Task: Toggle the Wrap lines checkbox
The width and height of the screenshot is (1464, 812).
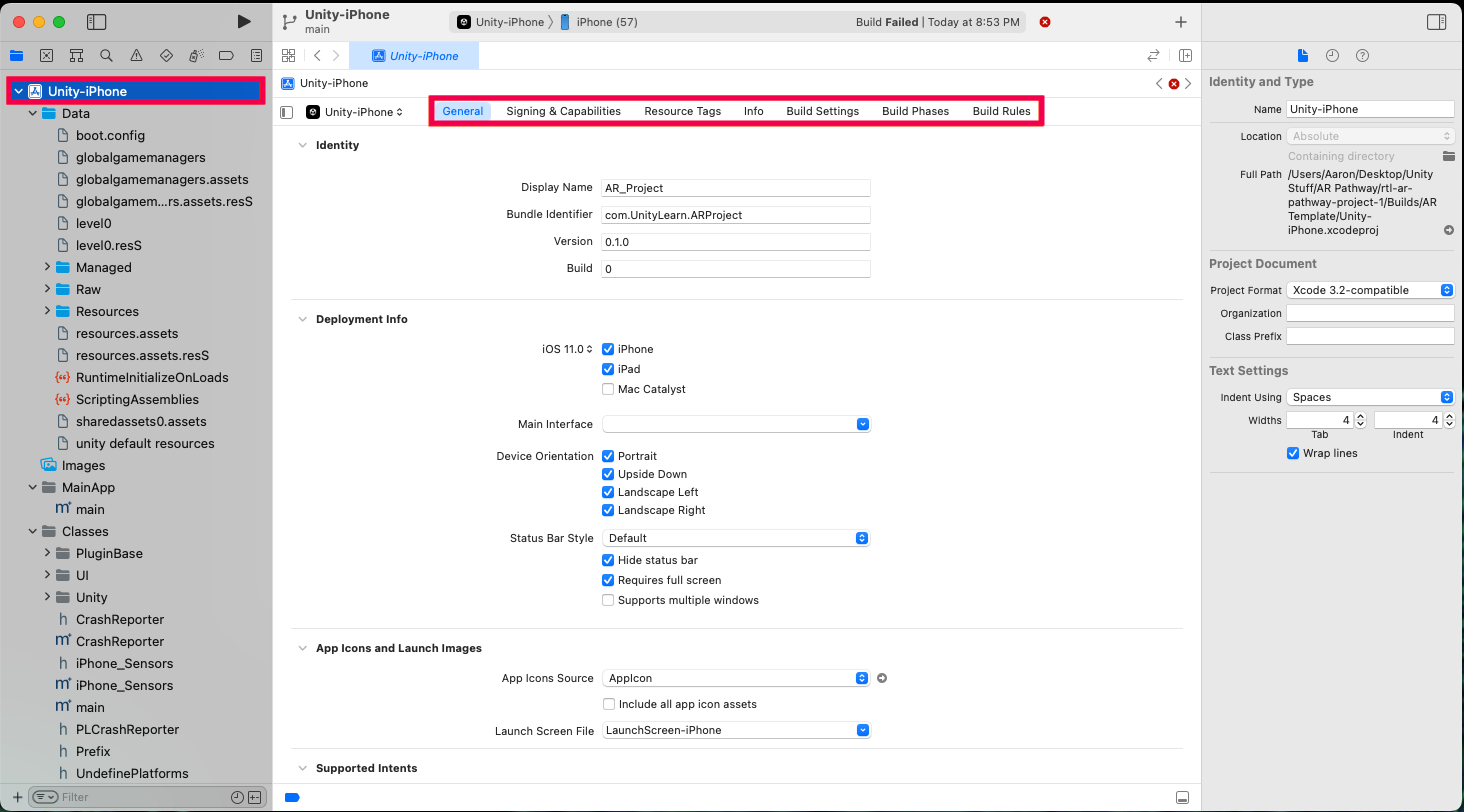Action: [1293, 453]
